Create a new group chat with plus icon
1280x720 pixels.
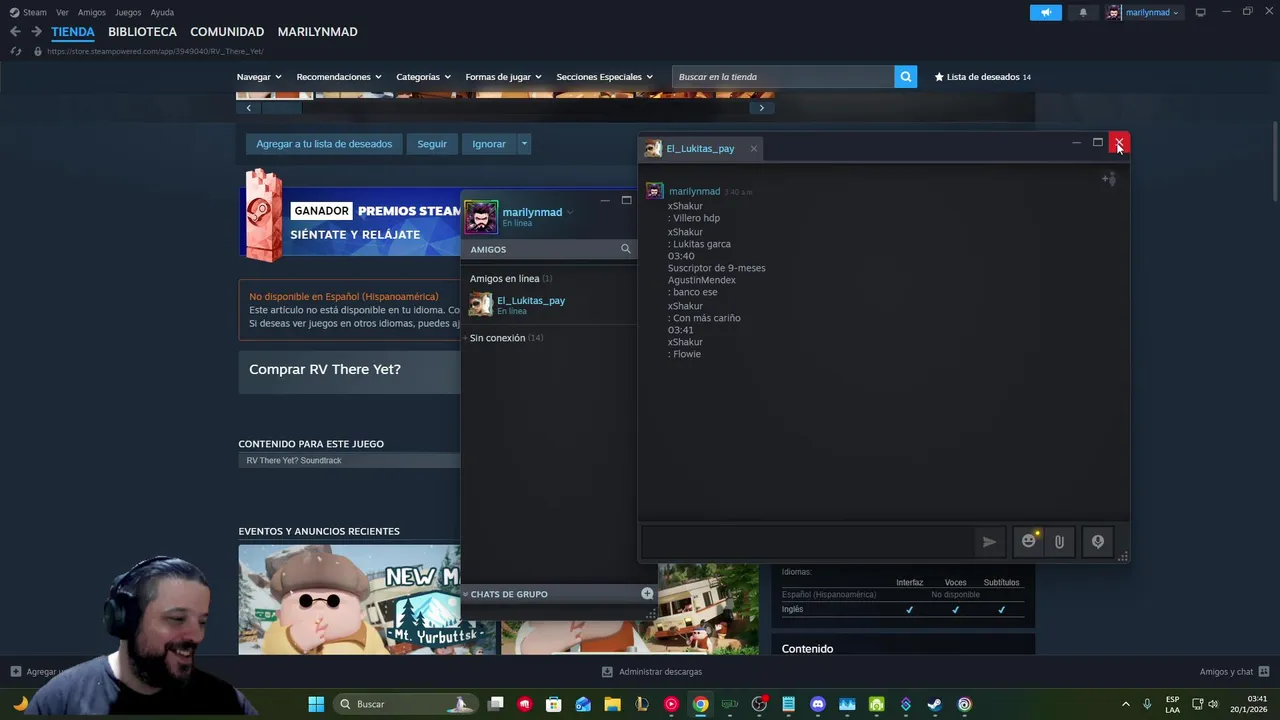click(647, 594)
